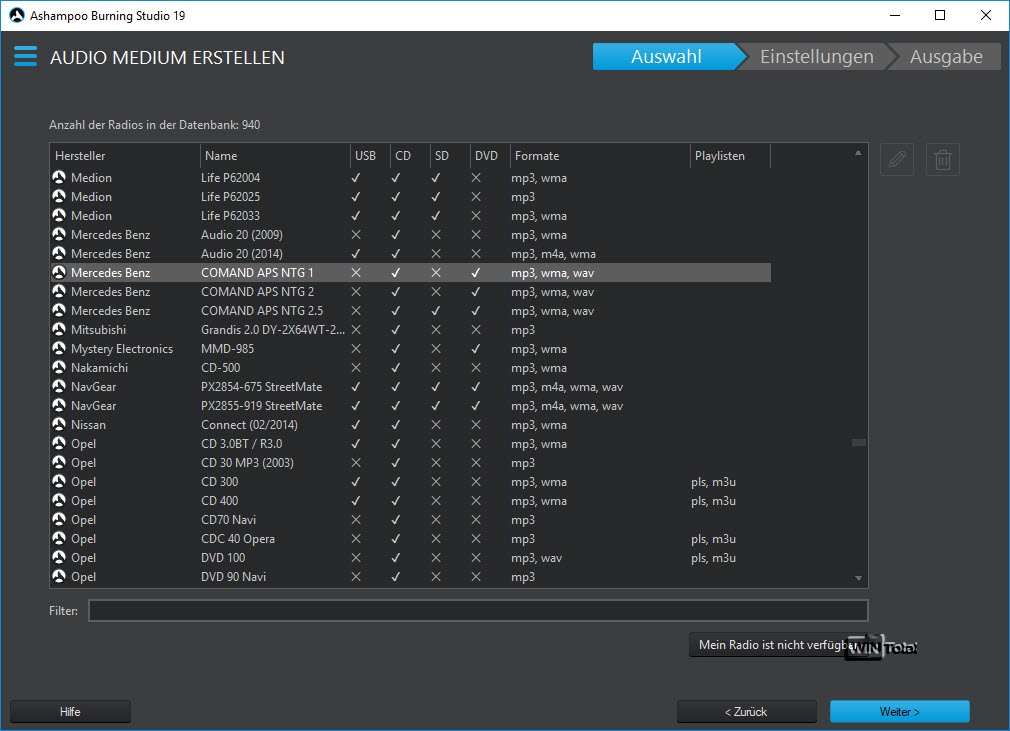
Task: Select the Connect (02/2014) name cell
Action: (249, 424)
